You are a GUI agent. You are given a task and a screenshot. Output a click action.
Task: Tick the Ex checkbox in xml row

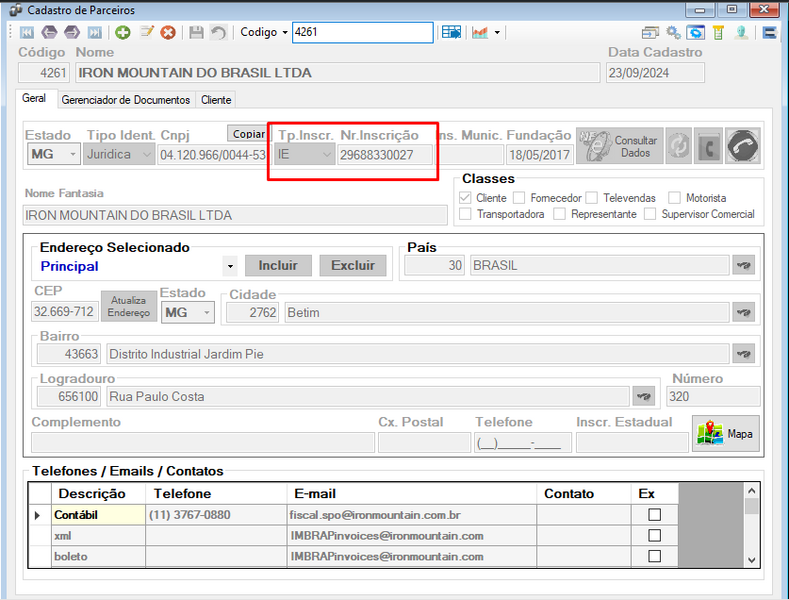click(655, 535)
